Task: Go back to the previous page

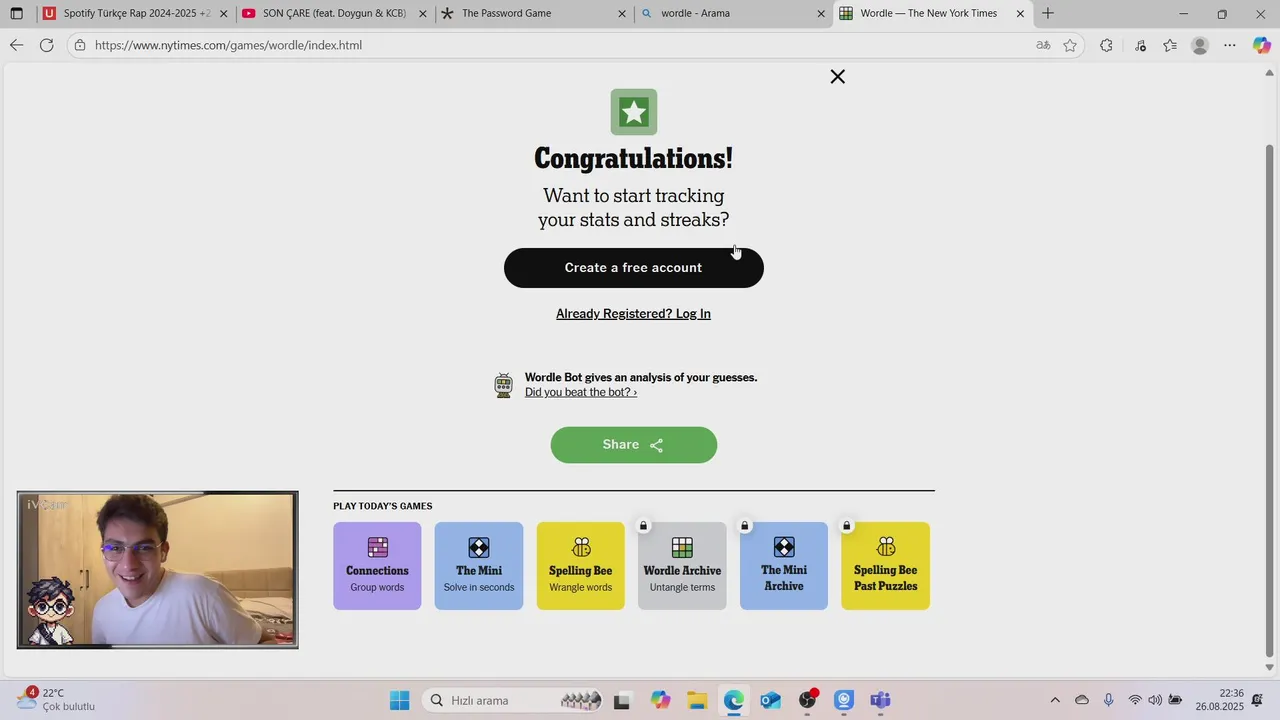Action: click(16, 45)
